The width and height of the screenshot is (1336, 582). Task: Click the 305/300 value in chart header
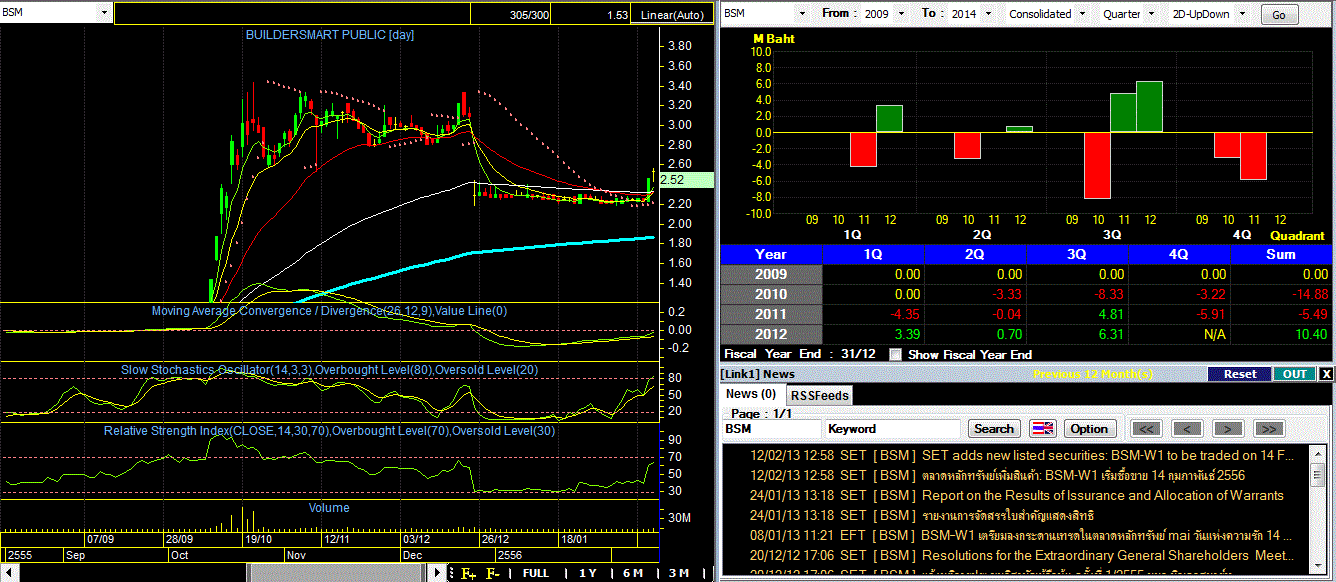click(x=529, y=16)
